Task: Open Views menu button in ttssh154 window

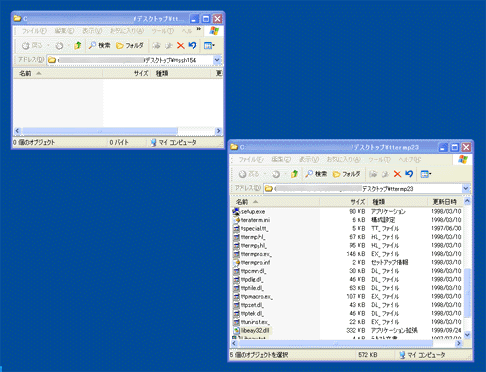Action: coord(209,45)
